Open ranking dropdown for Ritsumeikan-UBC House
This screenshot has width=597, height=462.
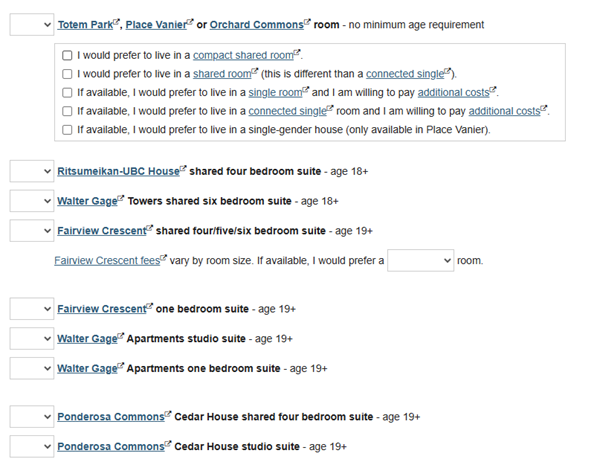[32, 171]
